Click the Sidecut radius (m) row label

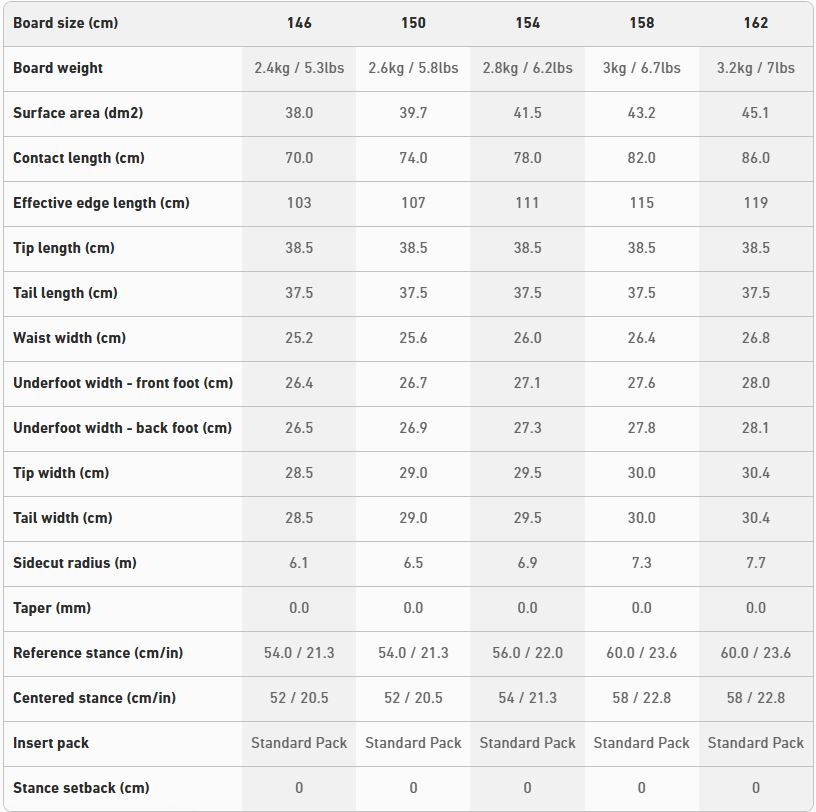(x=75, y=563)
